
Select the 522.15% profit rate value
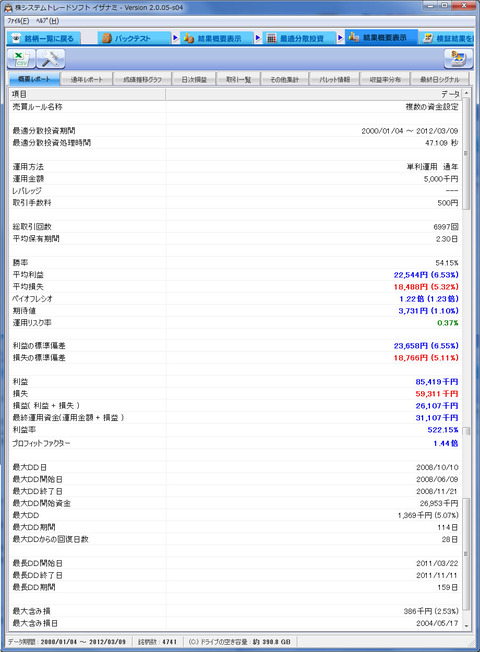pyautogui.click(x=443, y=430)
